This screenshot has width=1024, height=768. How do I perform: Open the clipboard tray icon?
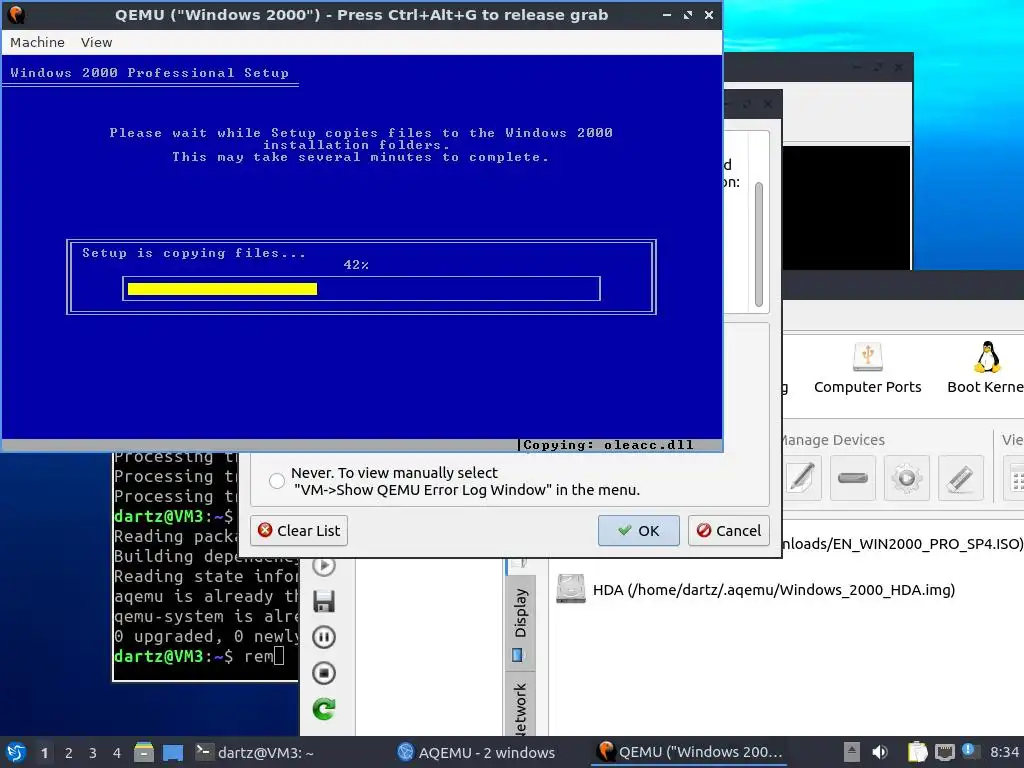click(x=918, y=752)
